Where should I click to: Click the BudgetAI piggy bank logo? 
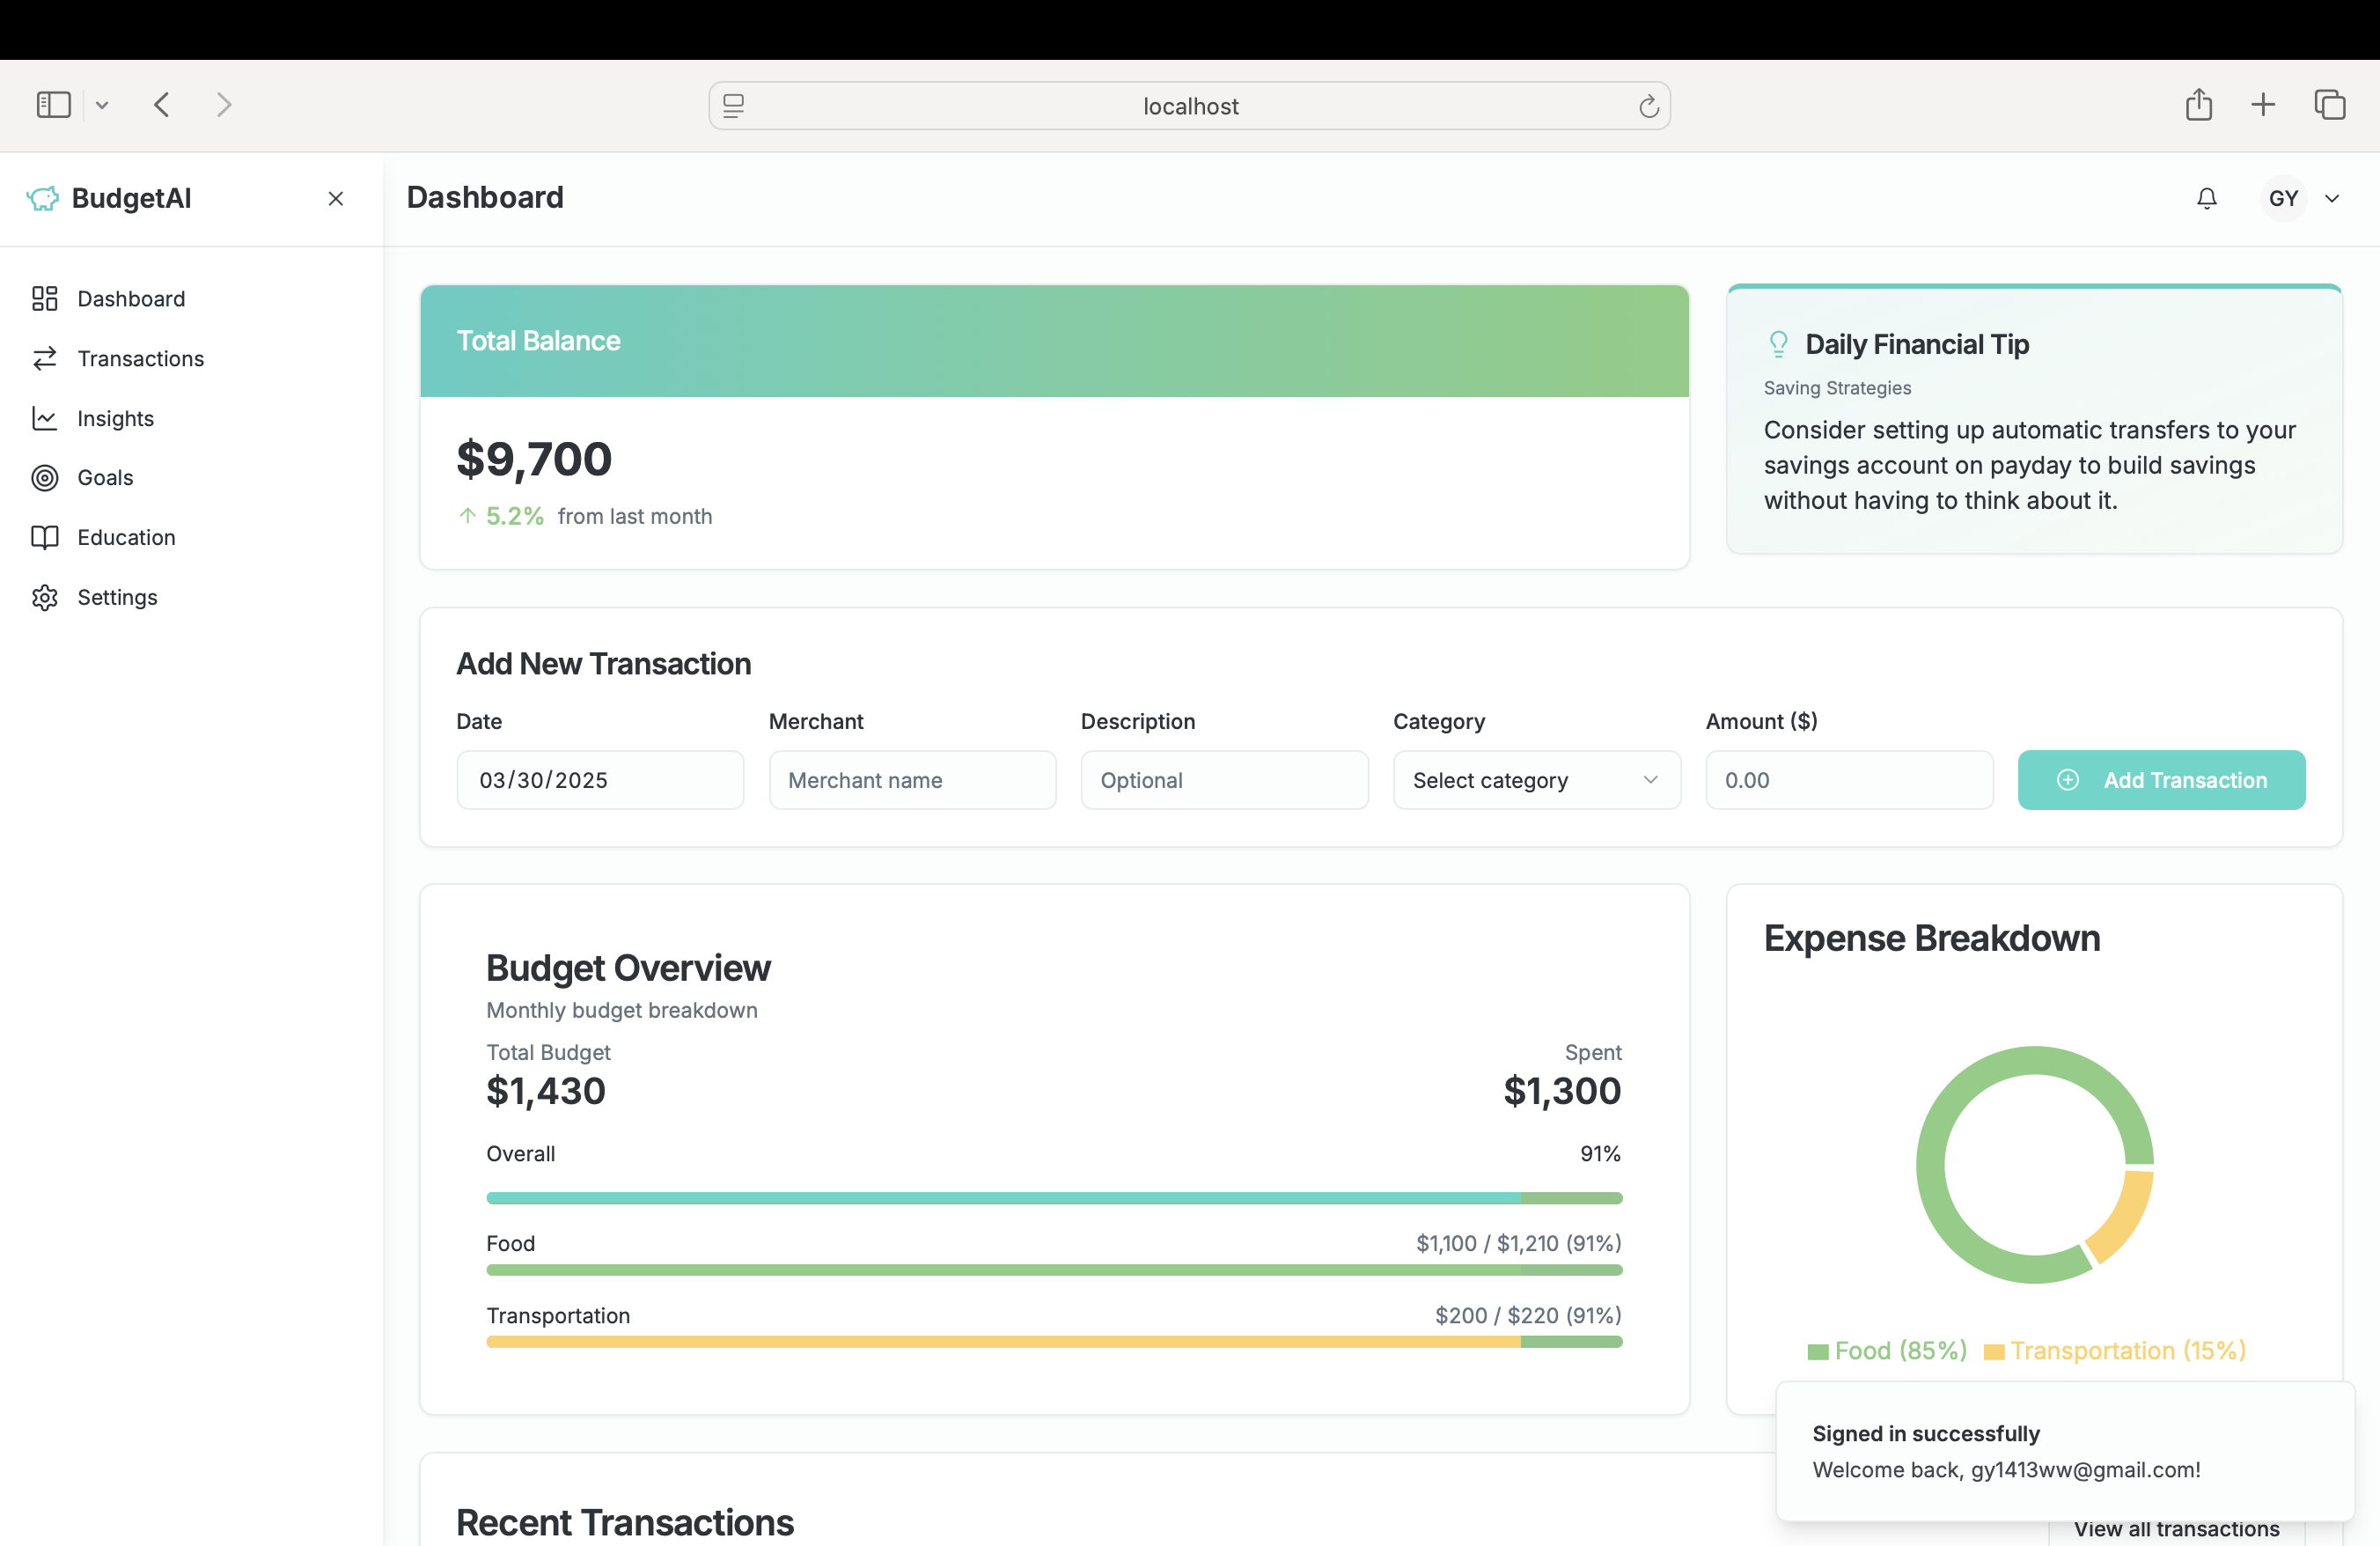43,198
